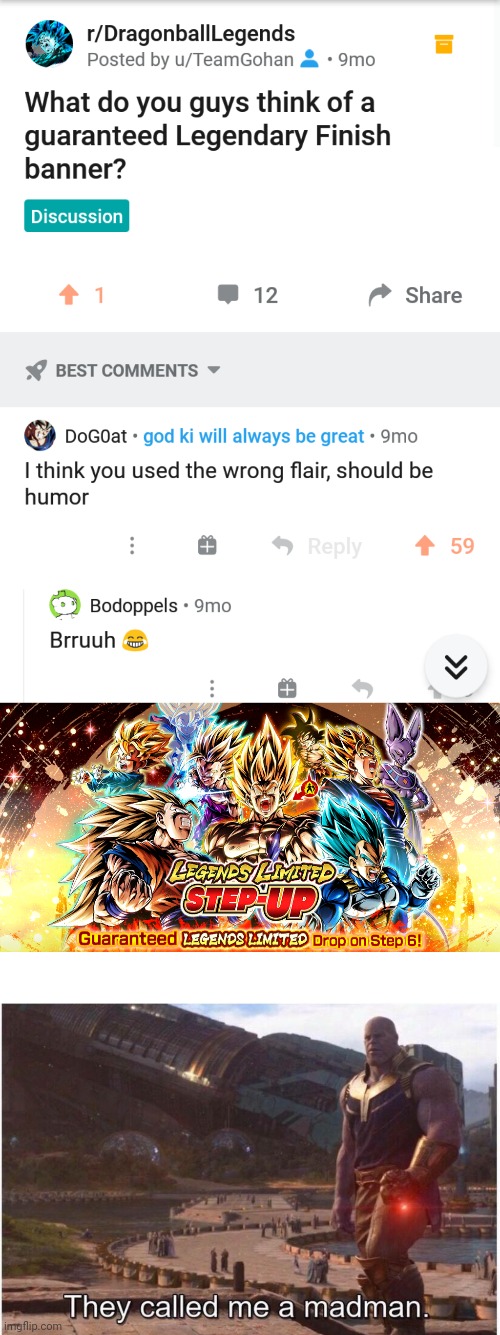The width and height of the screenshot is (500, 1335).
Task: Give an award to Bodoppels' comment
Action: click(x=287, y=688)
